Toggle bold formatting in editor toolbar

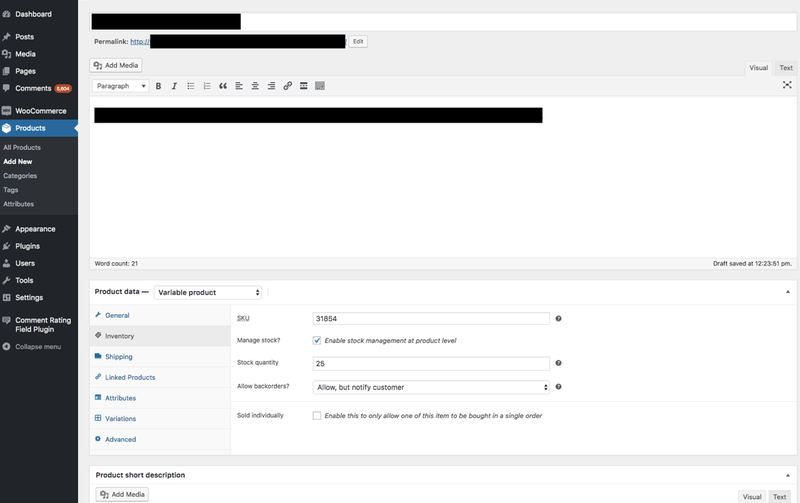(x=158, y=86)
